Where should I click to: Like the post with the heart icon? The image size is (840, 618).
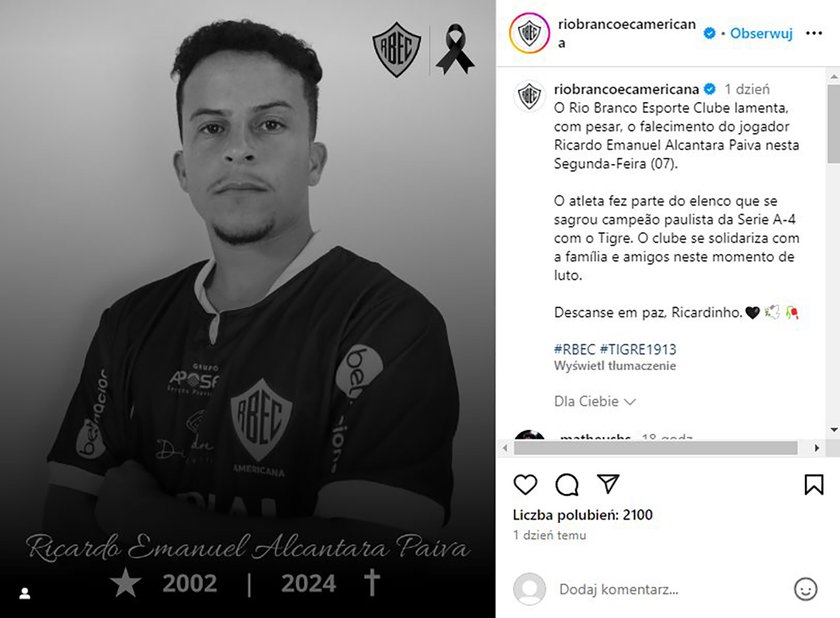click(525, 485)
